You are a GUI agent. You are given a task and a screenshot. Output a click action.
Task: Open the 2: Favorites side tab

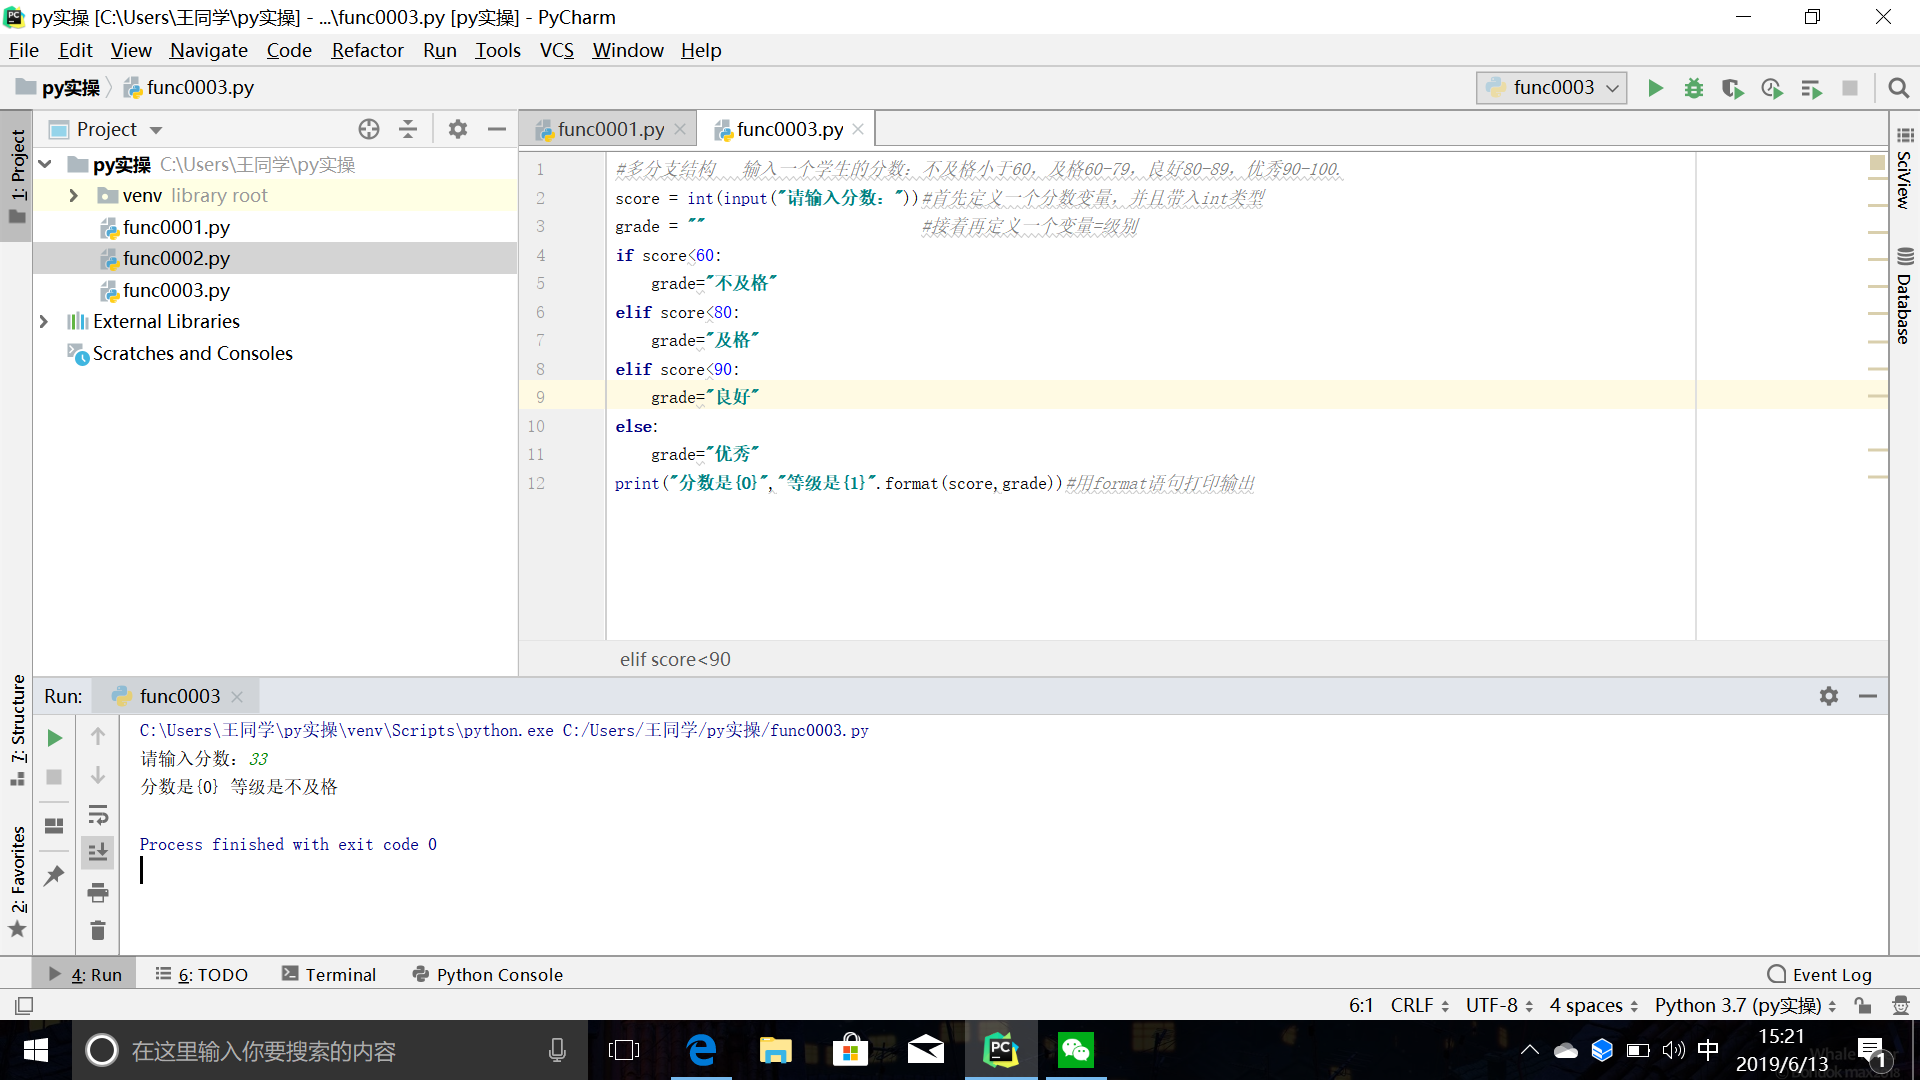pos(17,882)
